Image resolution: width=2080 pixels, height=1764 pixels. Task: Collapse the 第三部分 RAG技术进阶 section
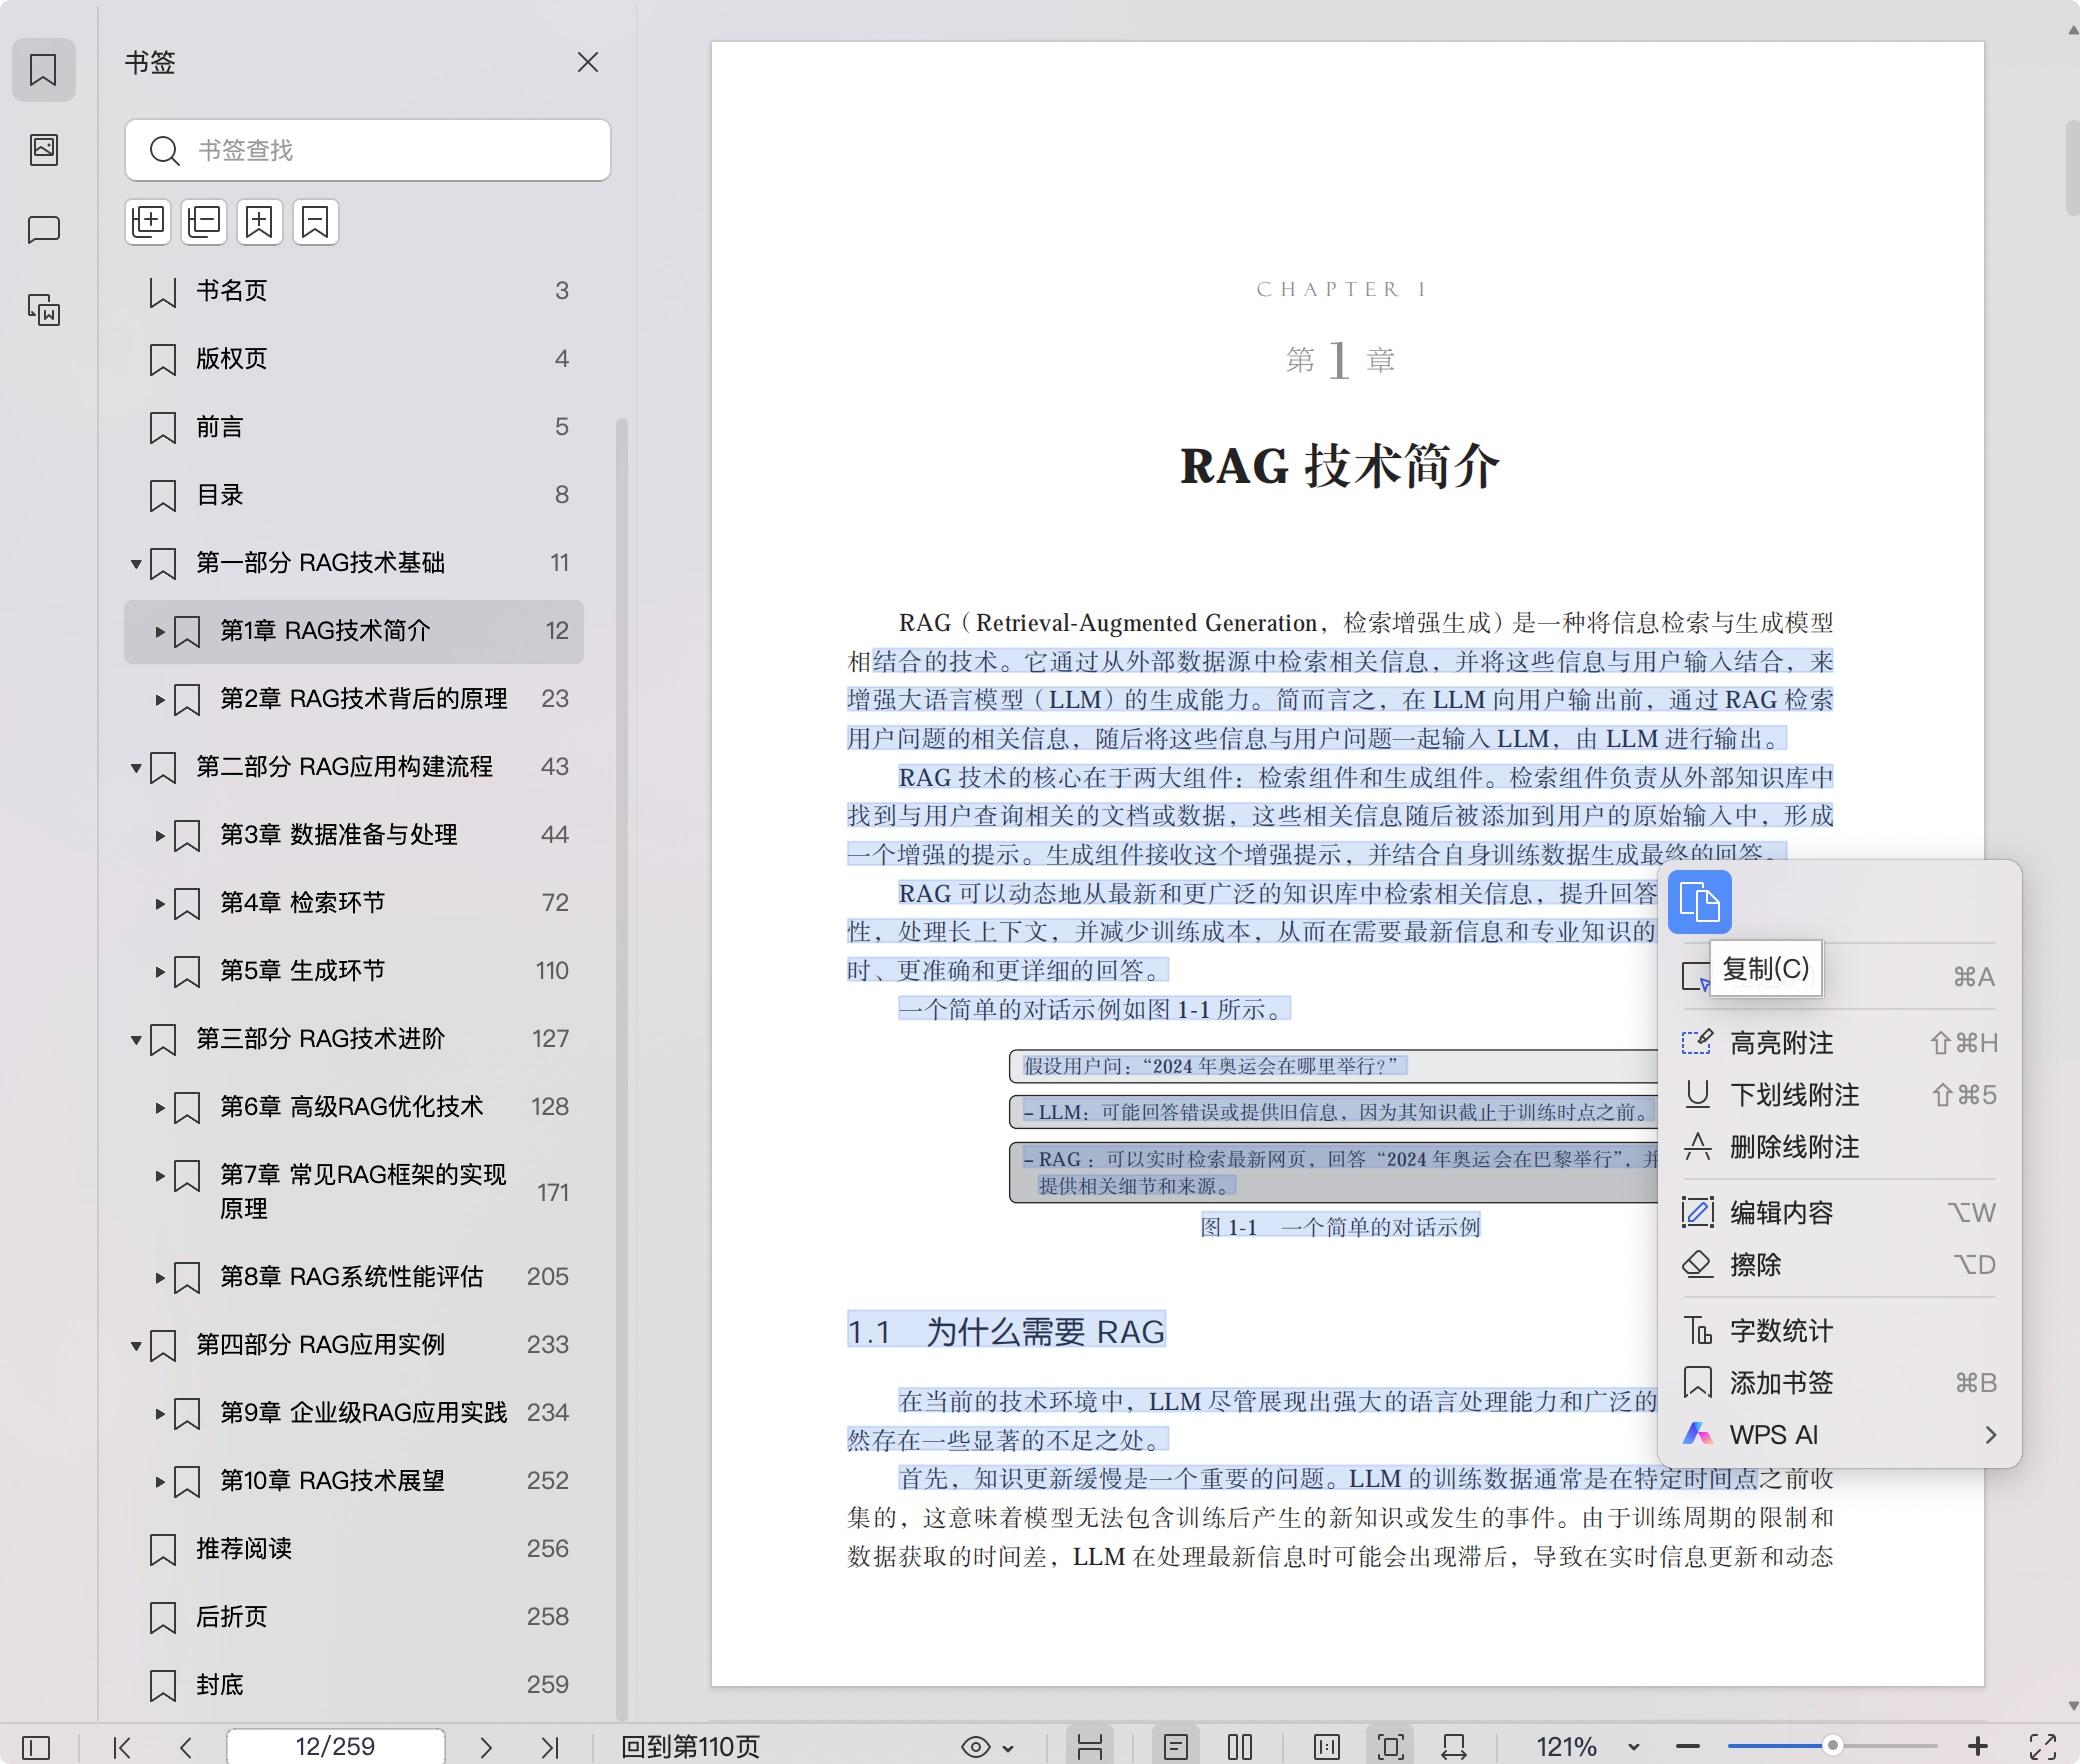[x=136, y=1040]
